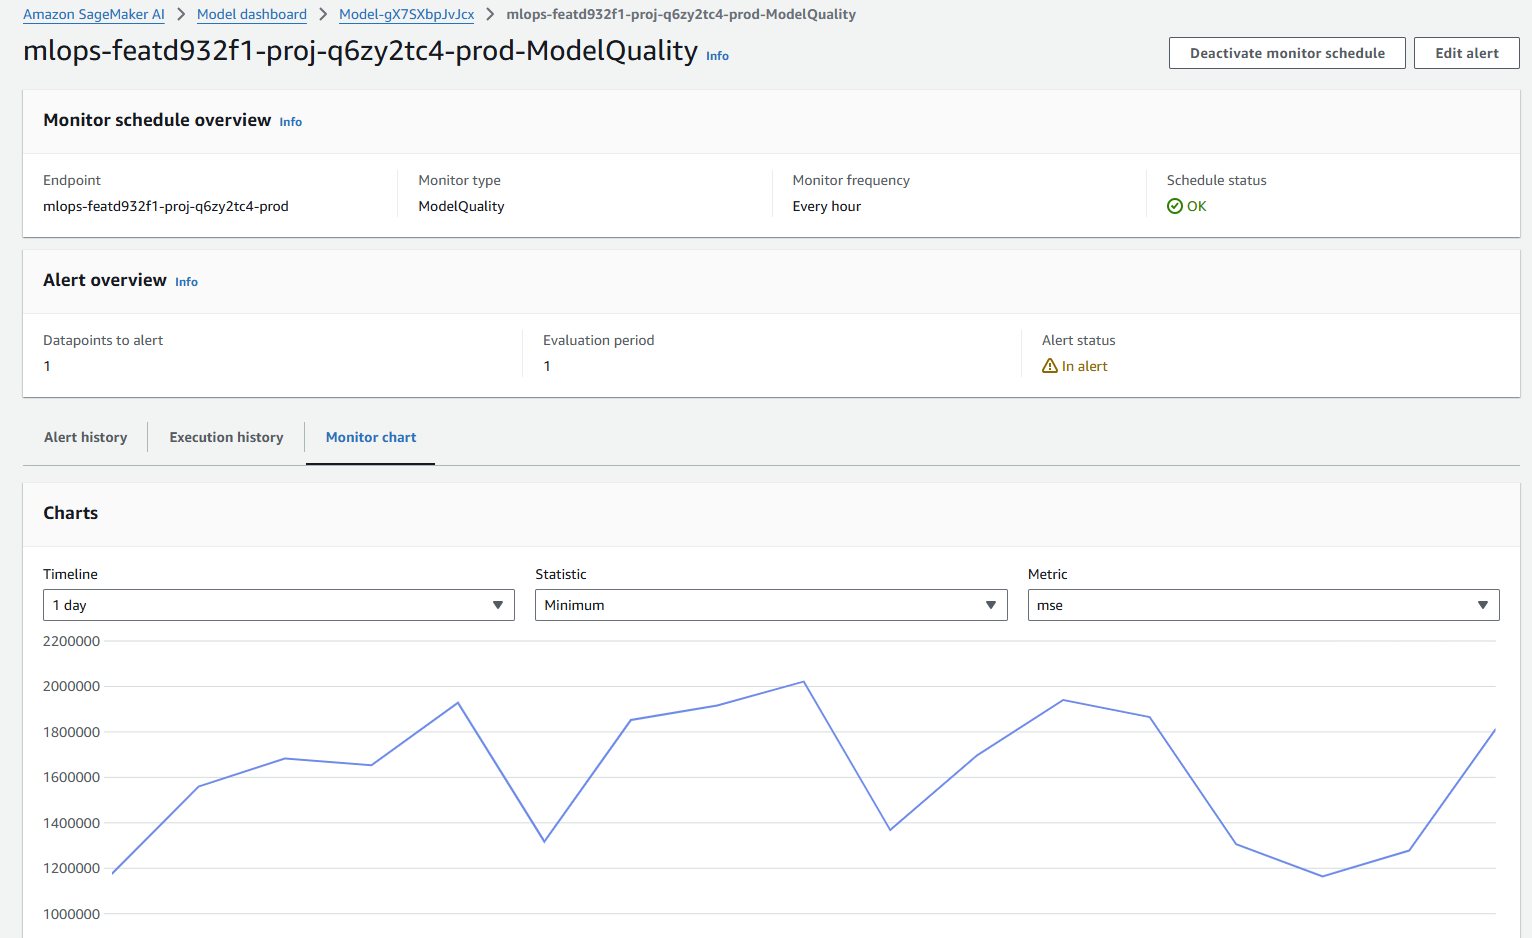This screenshot has height=938, width=1532.
Task: Click the Datapoints to alert label
Action: pos(103,340)
